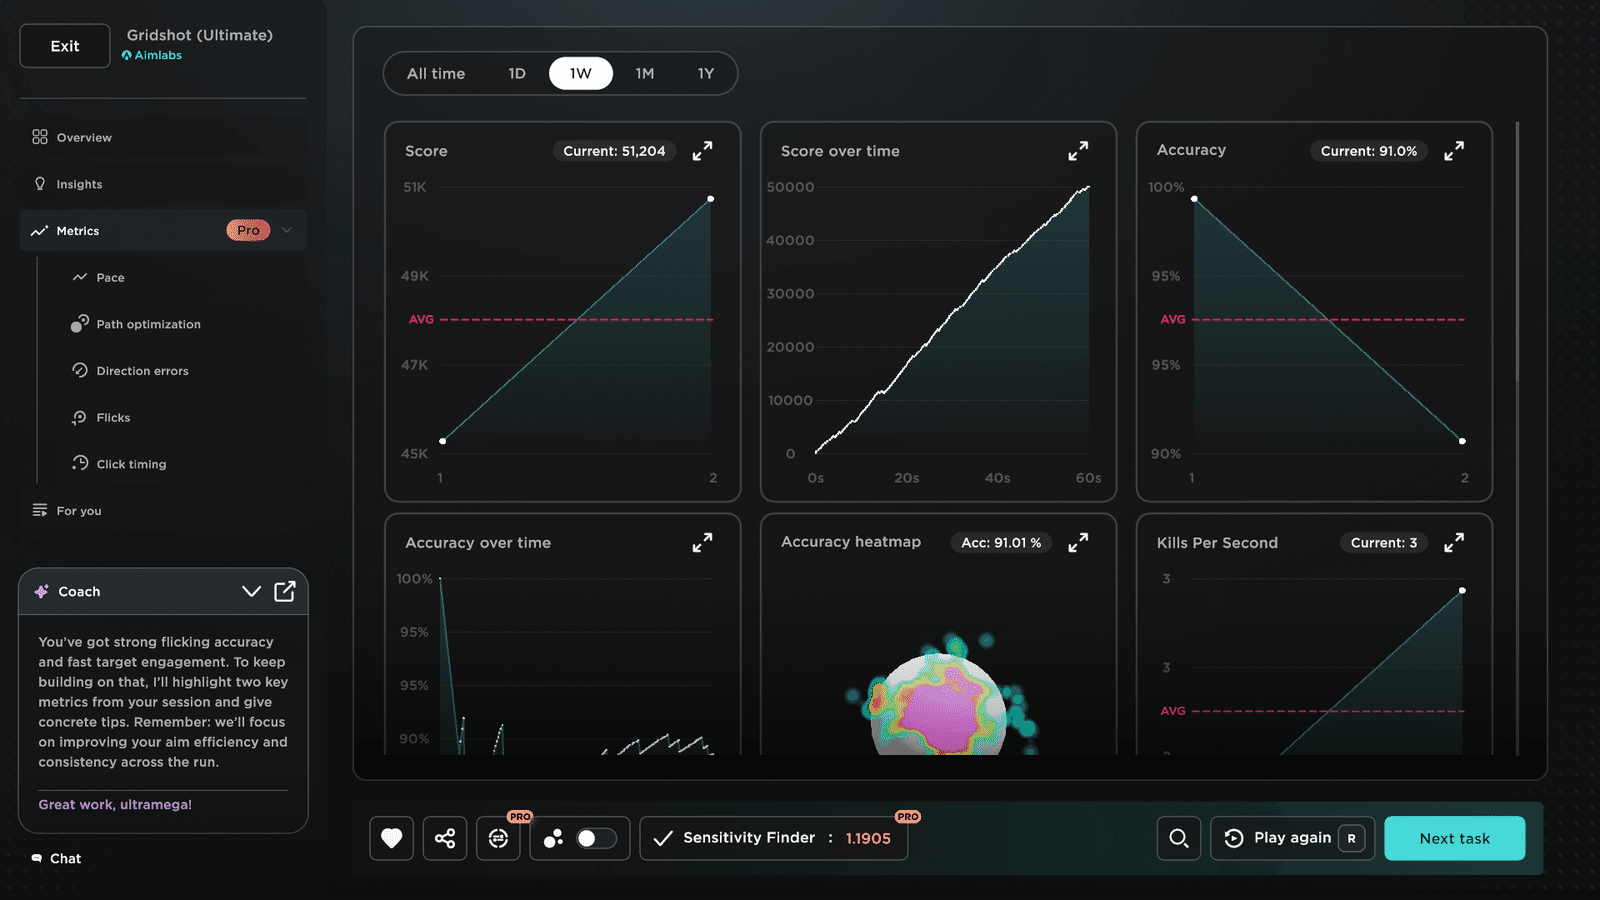Open the Insights section
This screenshot has height=900, width=1600.
point(163,184)
